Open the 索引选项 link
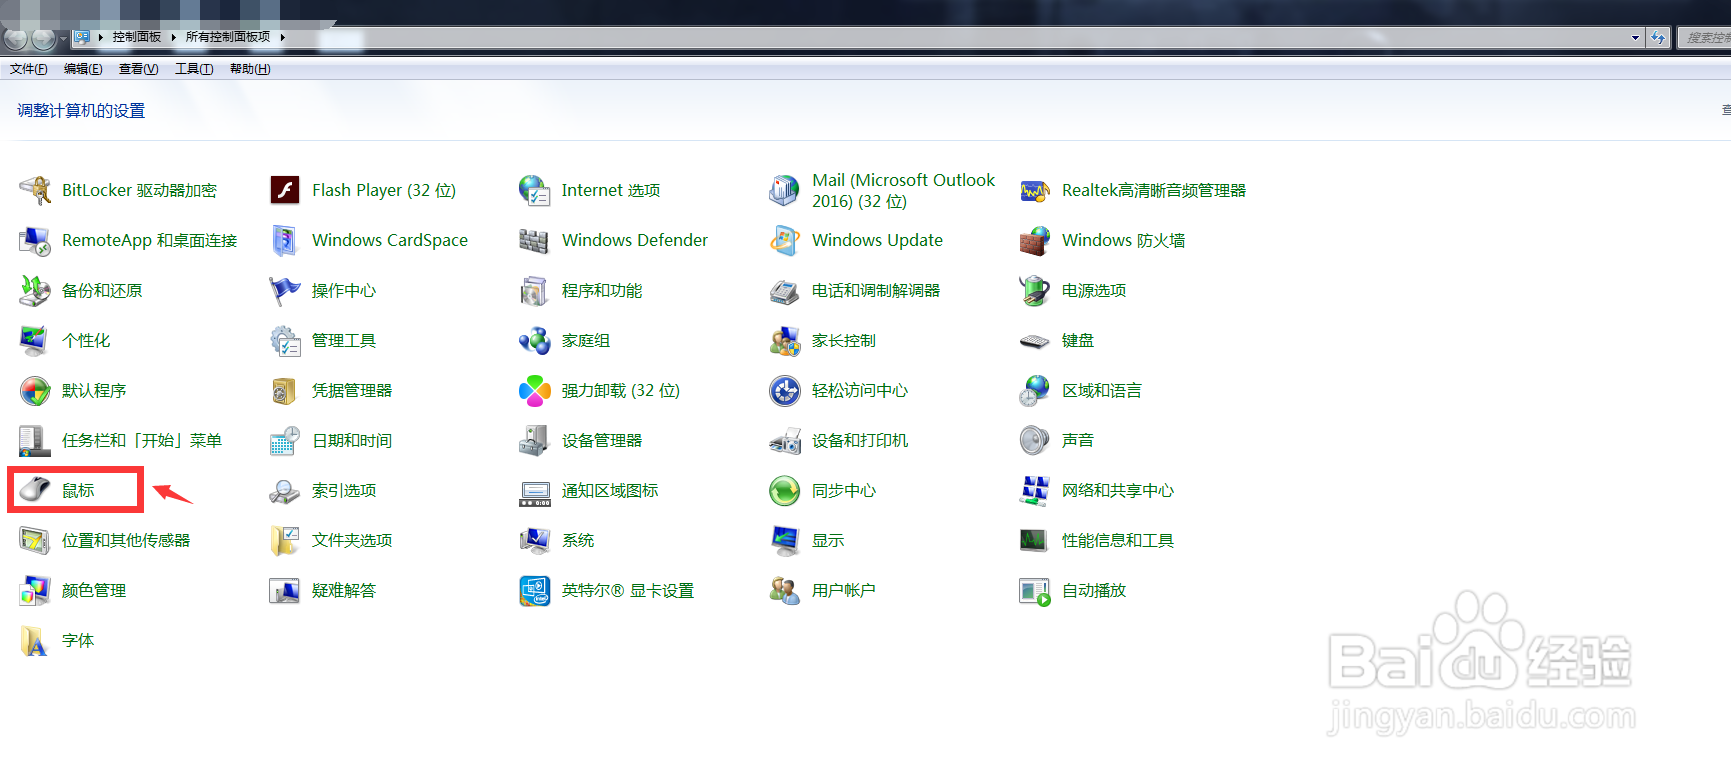1731x775 pixels. tap(344, 490)
